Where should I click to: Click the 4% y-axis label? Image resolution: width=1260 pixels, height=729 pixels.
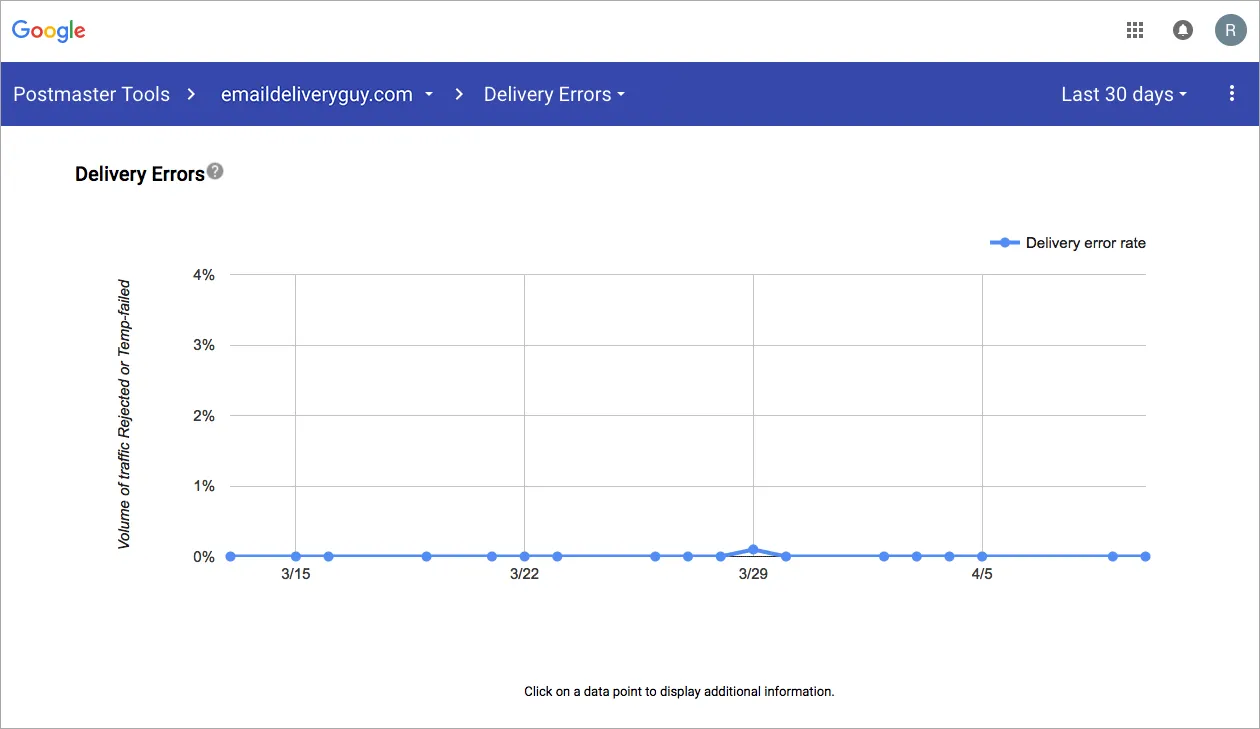click(x=203, y=275)
